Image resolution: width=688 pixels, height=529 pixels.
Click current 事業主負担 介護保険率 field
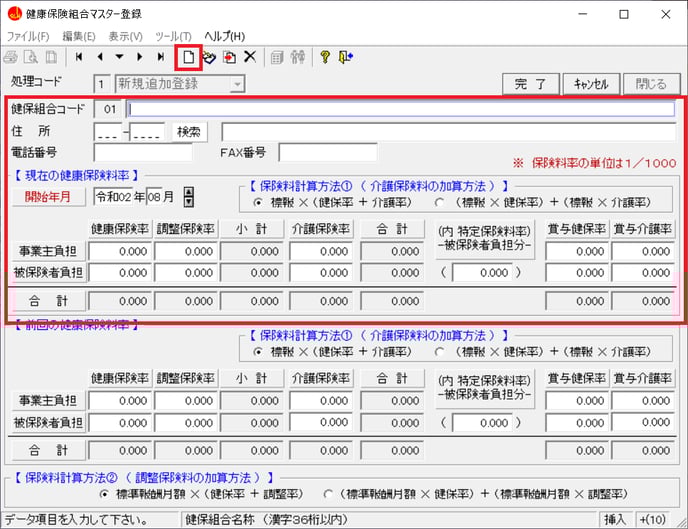pyautogui.click(x=321, y=252)
